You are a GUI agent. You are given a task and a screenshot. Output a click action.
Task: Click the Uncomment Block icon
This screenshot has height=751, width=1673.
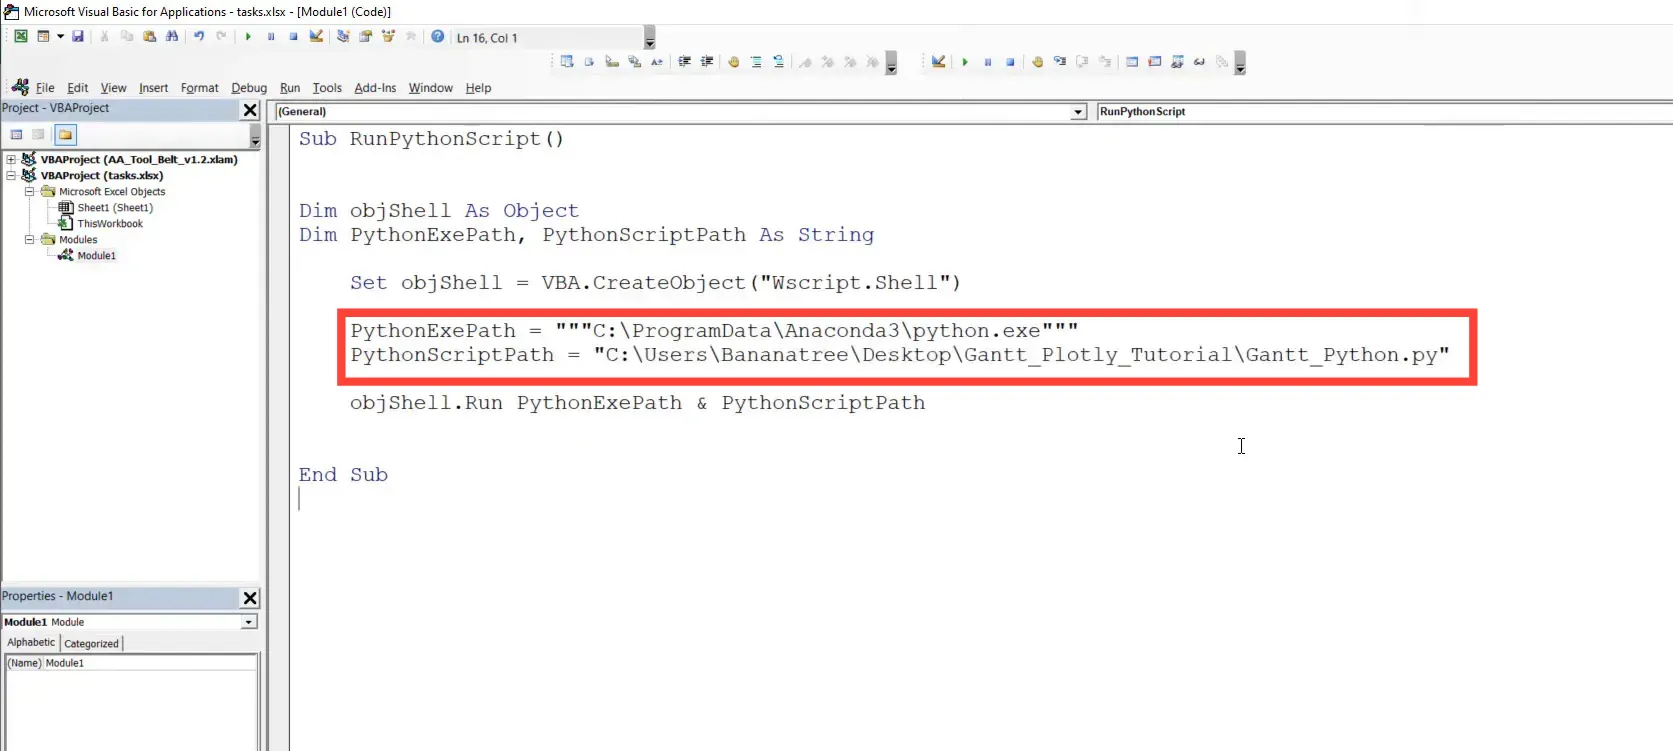coord(778,62)
